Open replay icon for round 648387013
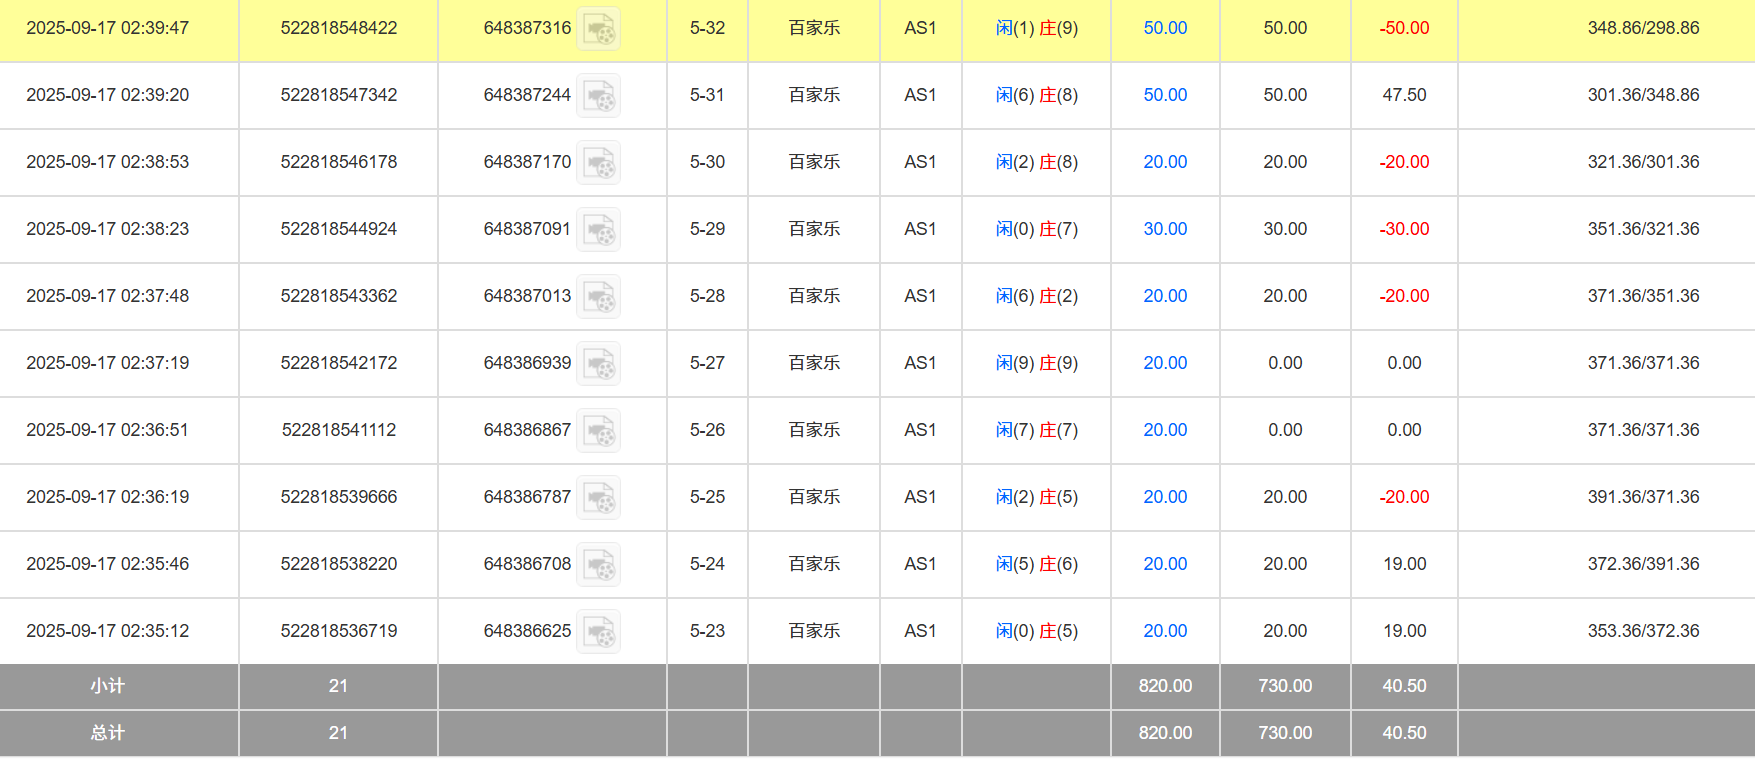The width and height of the screenshot is (1755, 766). (599, 297)
